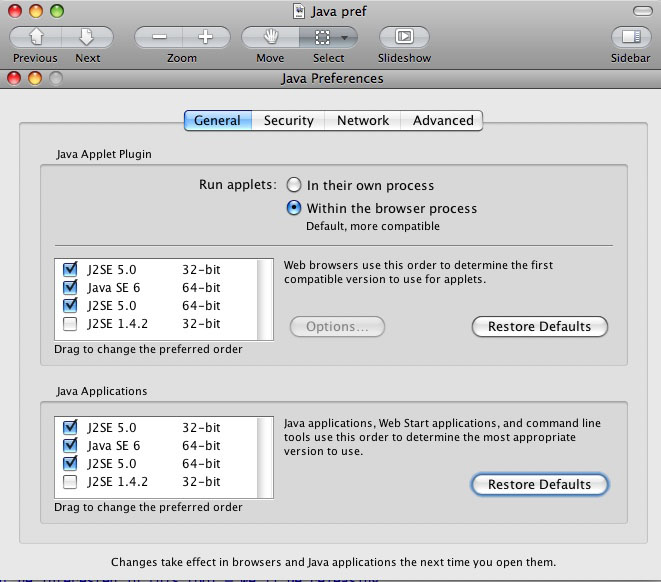Toggle the Sidebar in Preview
Screen dimensions: 661x582
(631, 37)
